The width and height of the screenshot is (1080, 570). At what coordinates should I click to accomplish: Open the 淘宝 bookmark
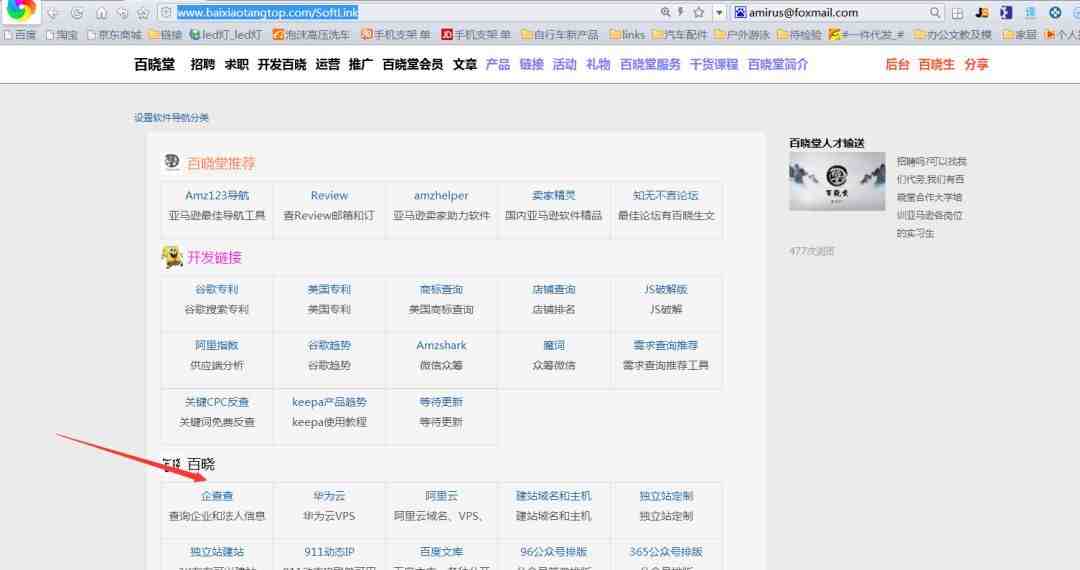(61, 34)
